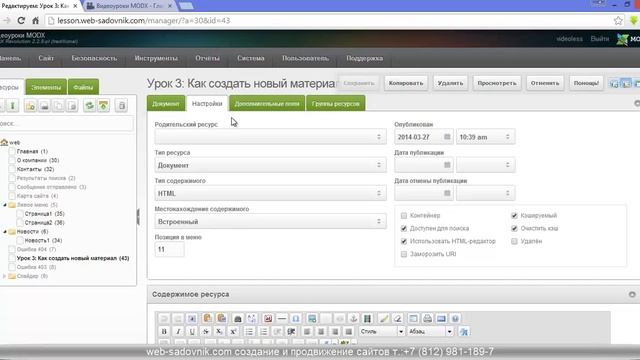Select Контакты (32) in resource tree

35,169
